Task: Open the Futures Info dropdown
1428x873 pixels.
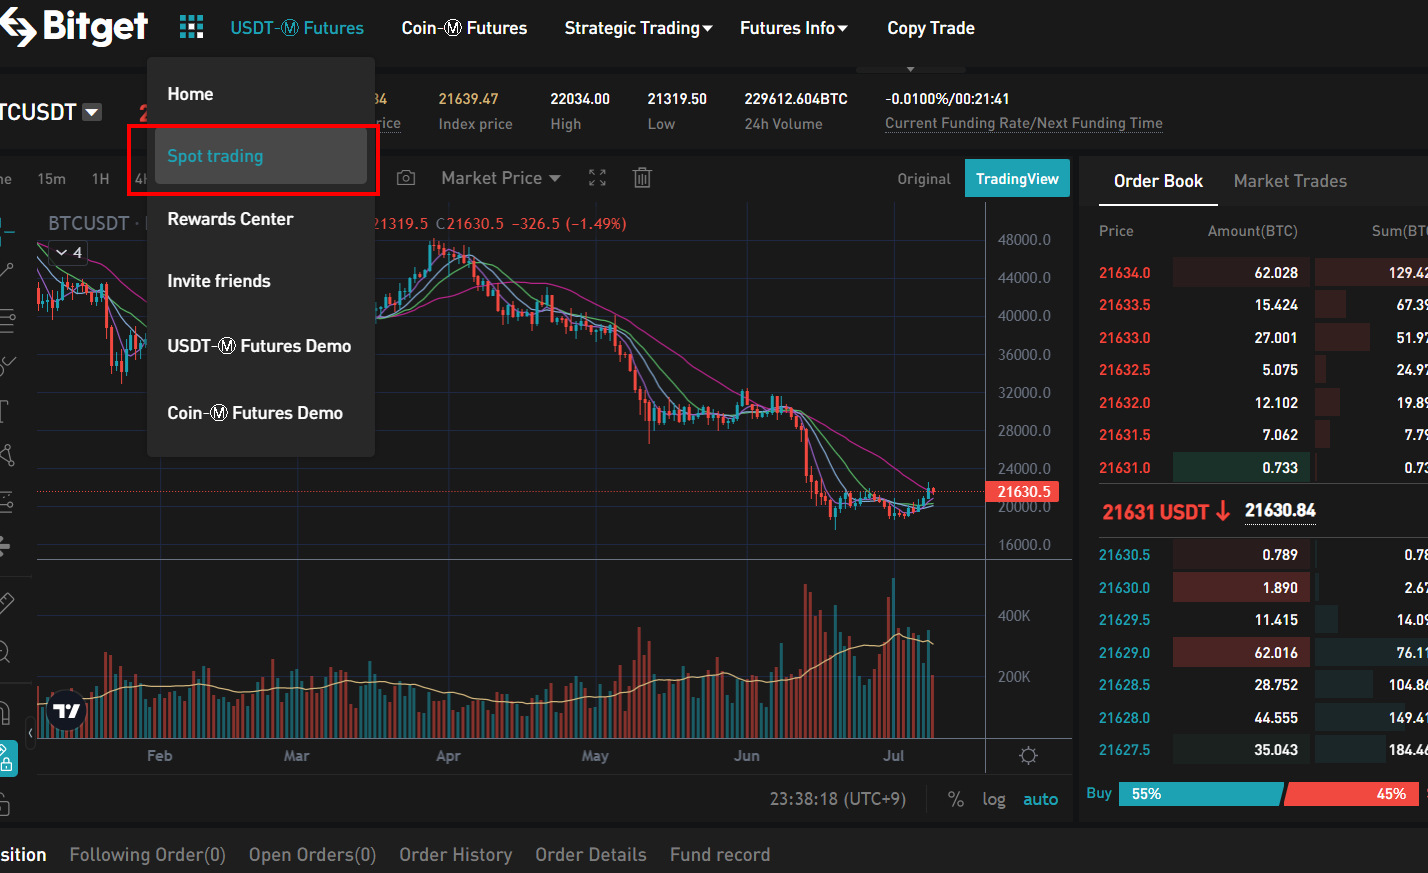Action: (793, 28)
